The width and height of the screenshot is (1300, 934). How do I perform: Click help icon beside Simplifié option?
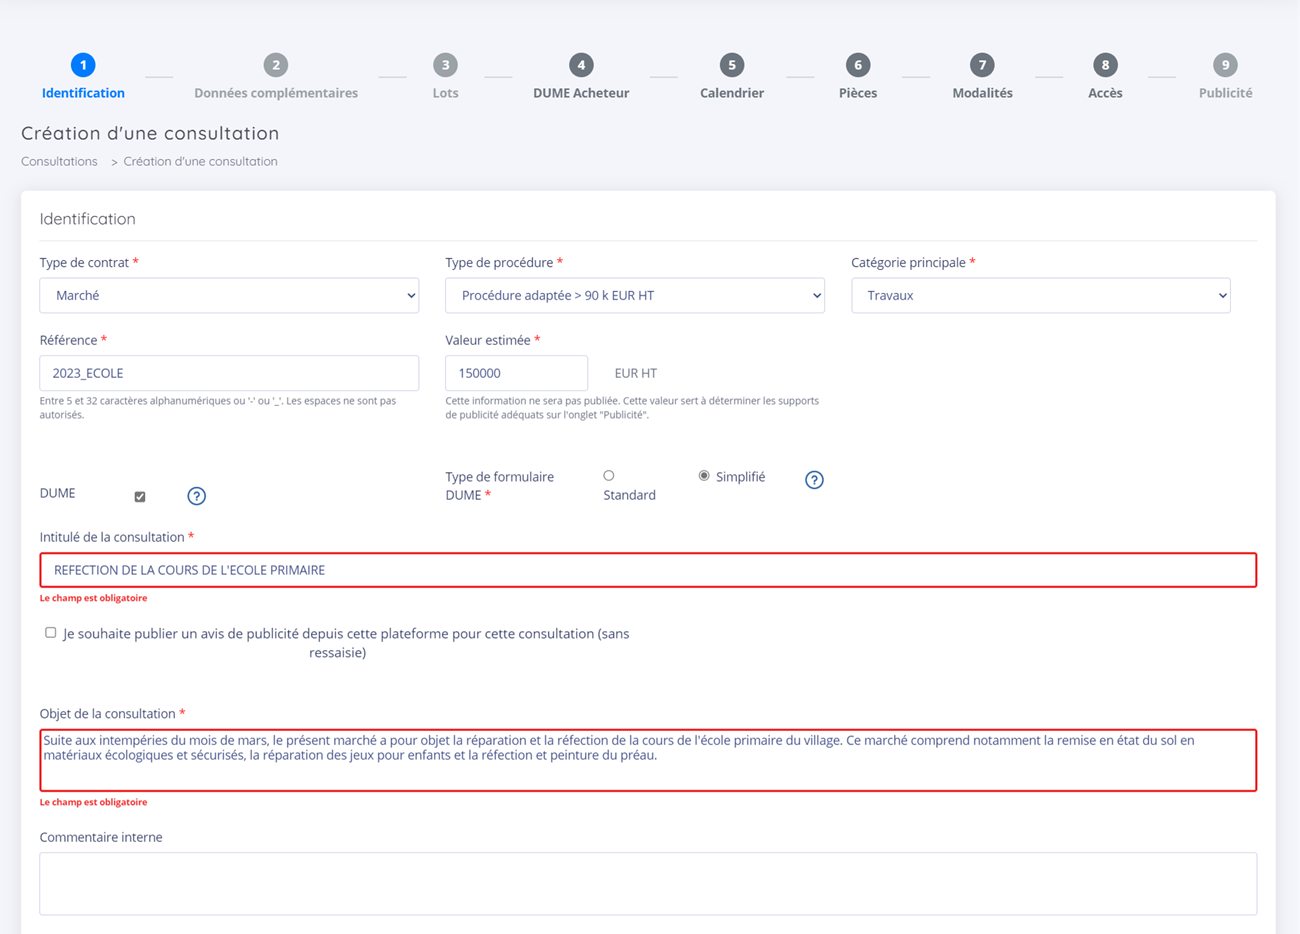814,480
